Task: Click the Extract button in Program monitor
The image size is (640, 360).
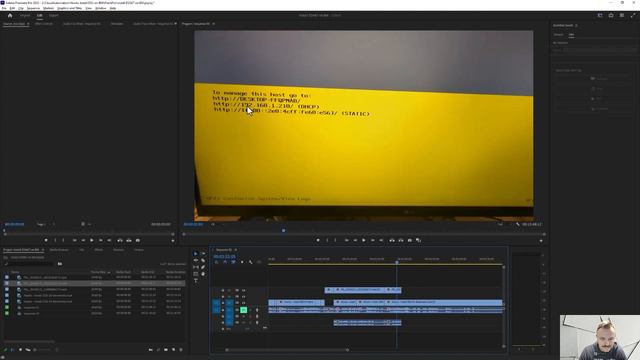Action: [401, 240]
